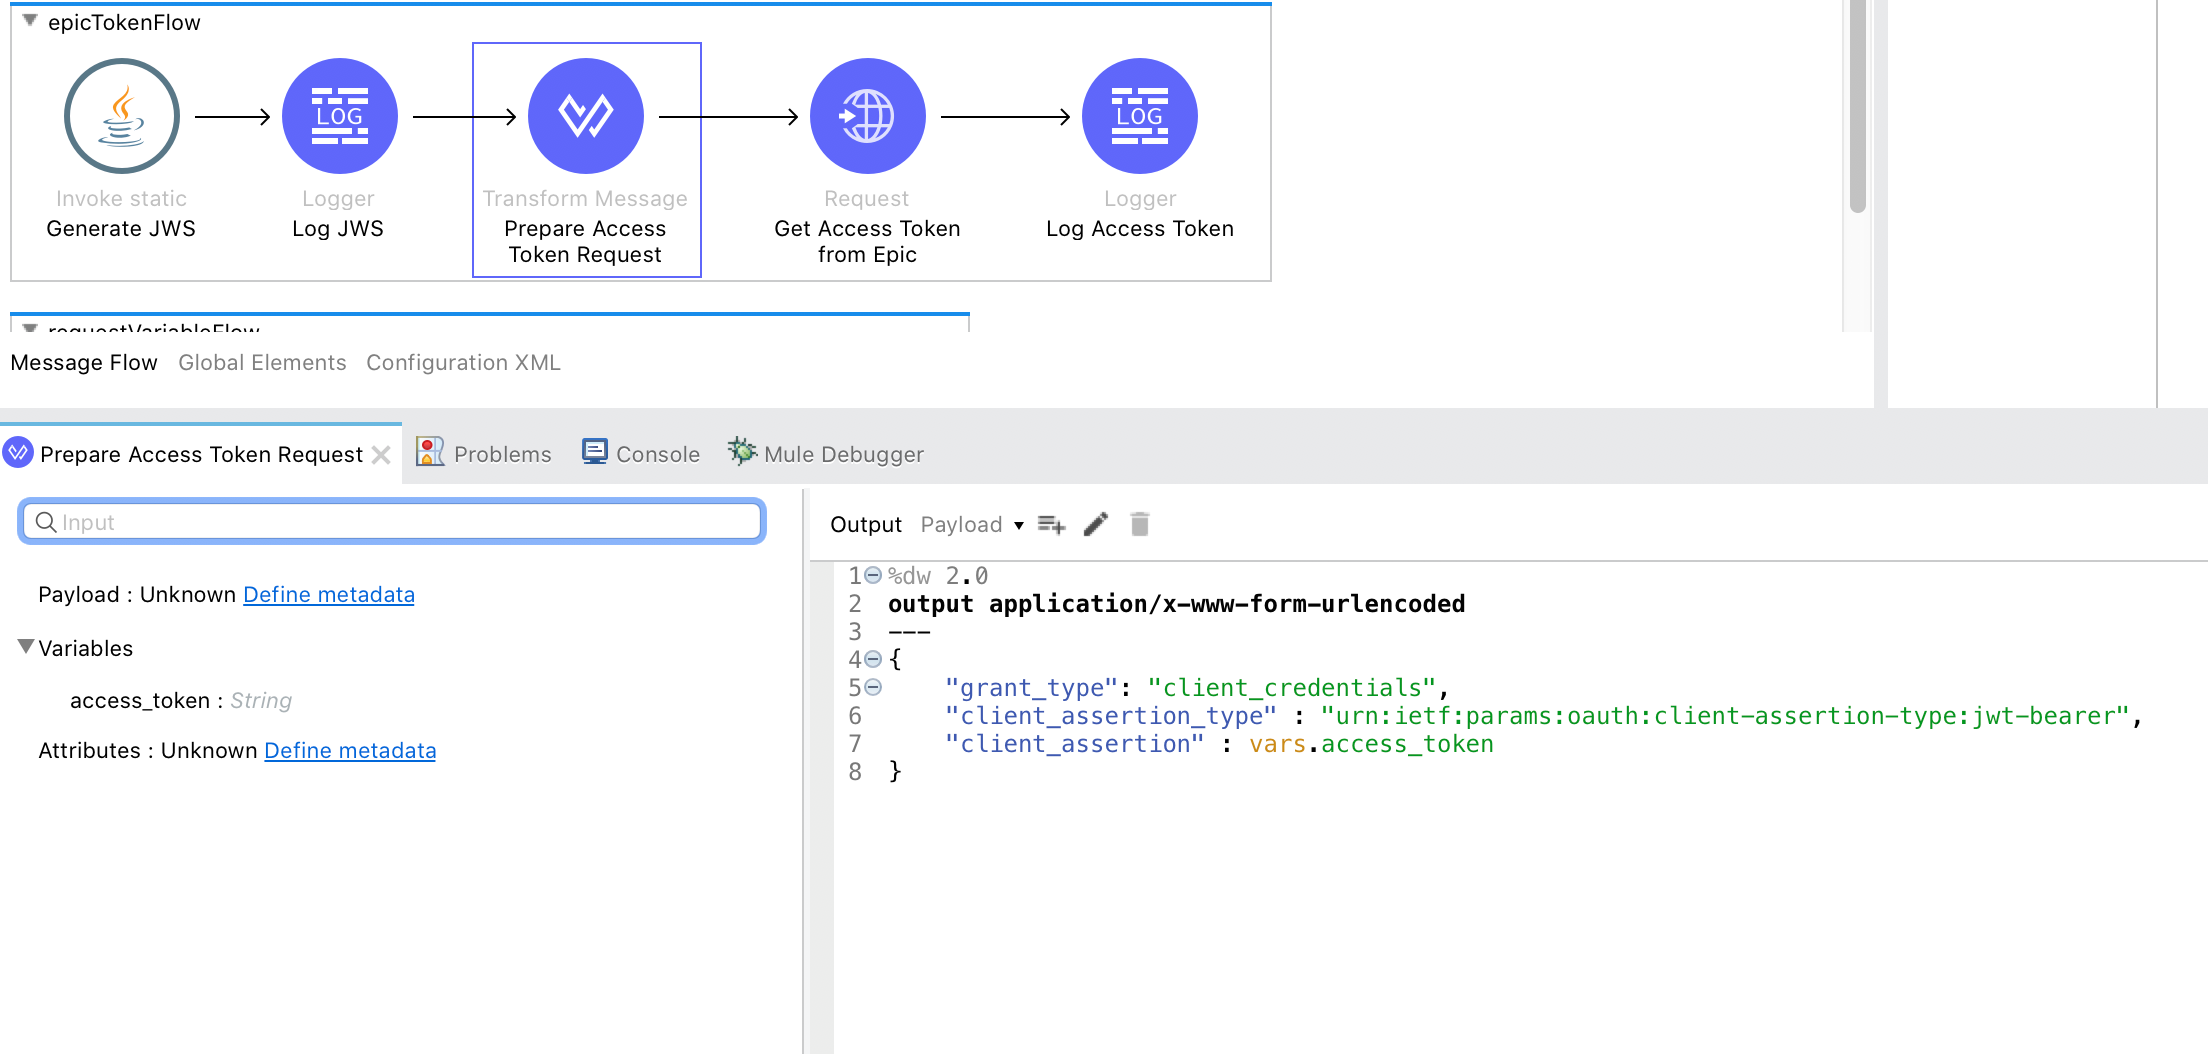Click the Problems tab icon
The image size is (2208, 1054).
430,452
